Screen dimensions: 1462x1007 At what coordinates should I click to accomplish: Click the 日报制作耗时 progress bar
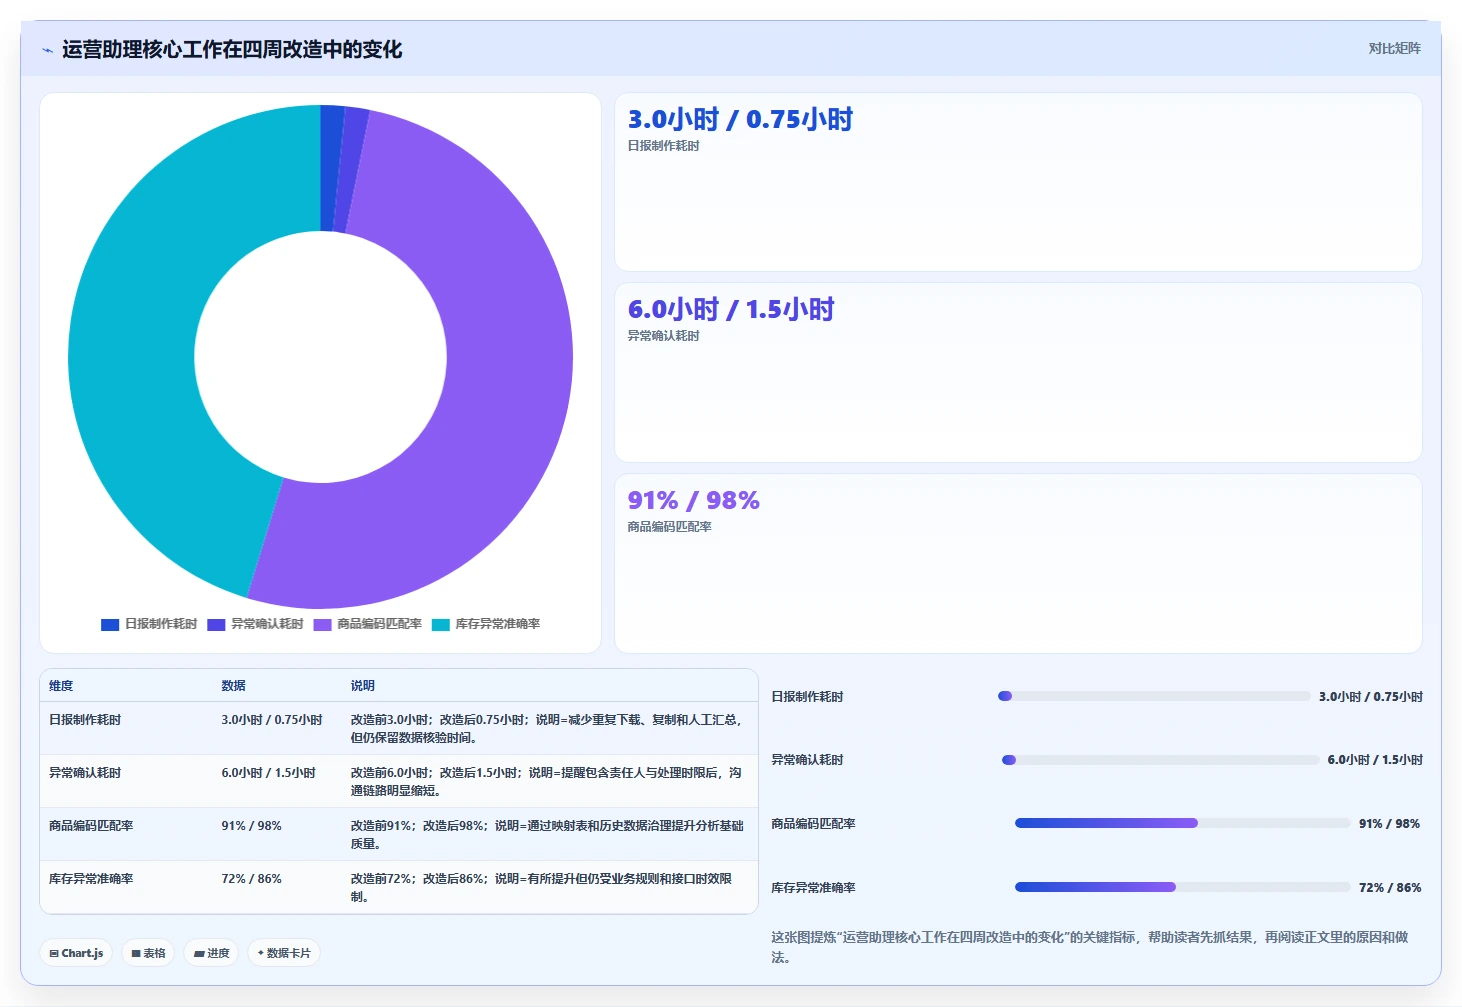[x=1154, y=696]
